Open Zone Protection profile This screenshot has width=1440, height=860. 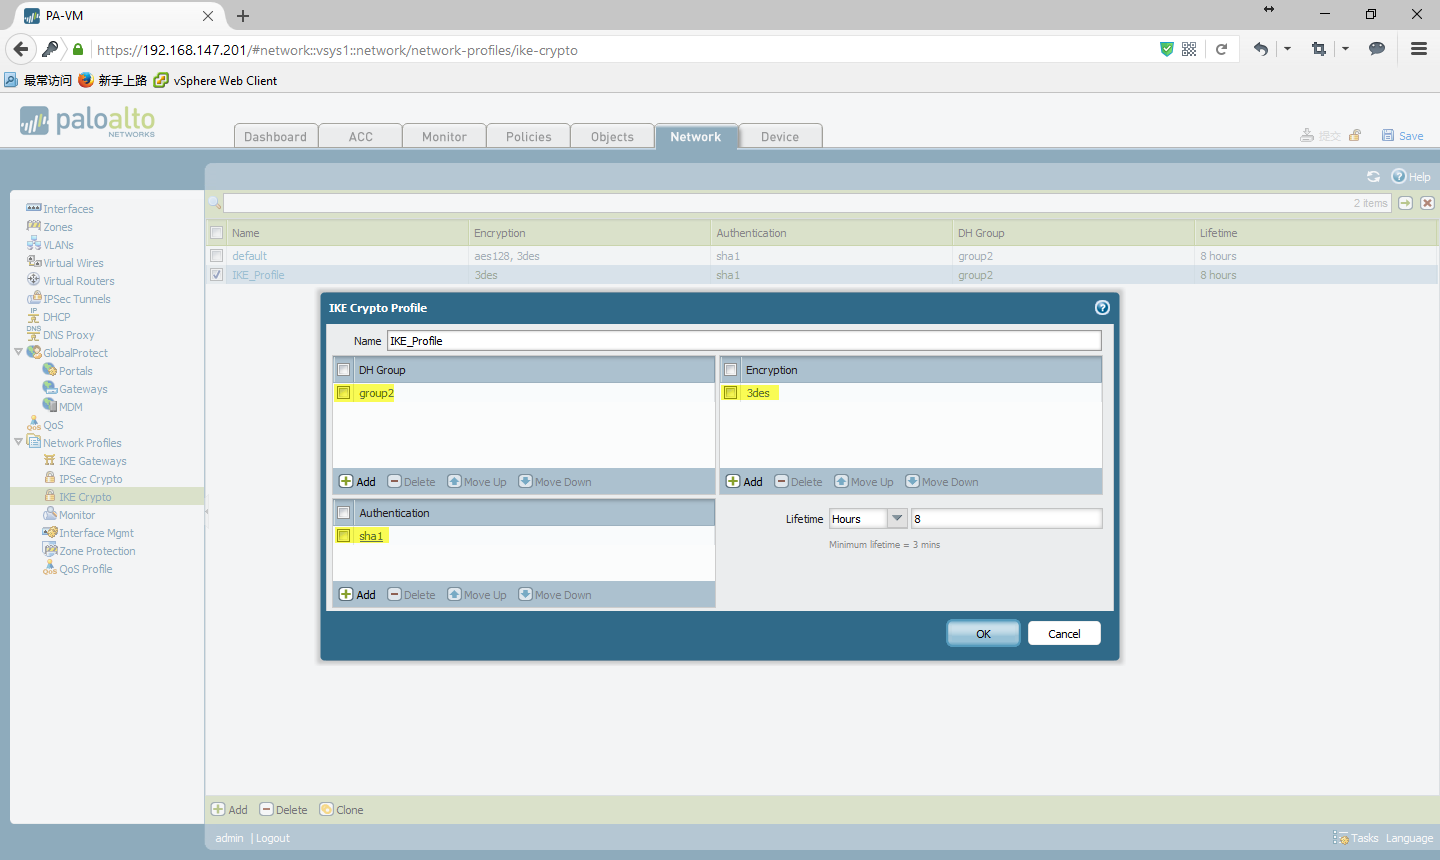point(97,551)
